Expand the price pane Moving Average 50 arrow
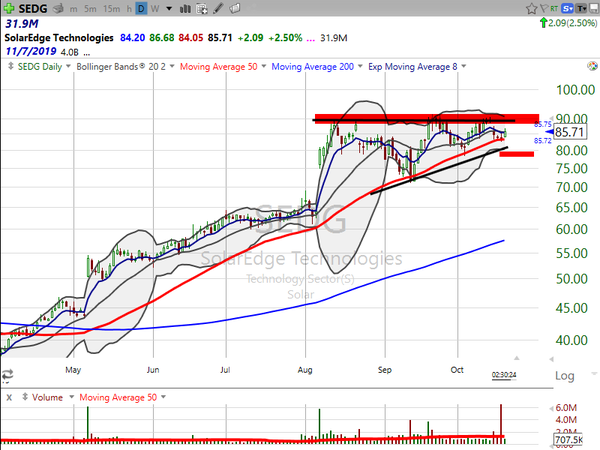 click(x=264, y=66)
